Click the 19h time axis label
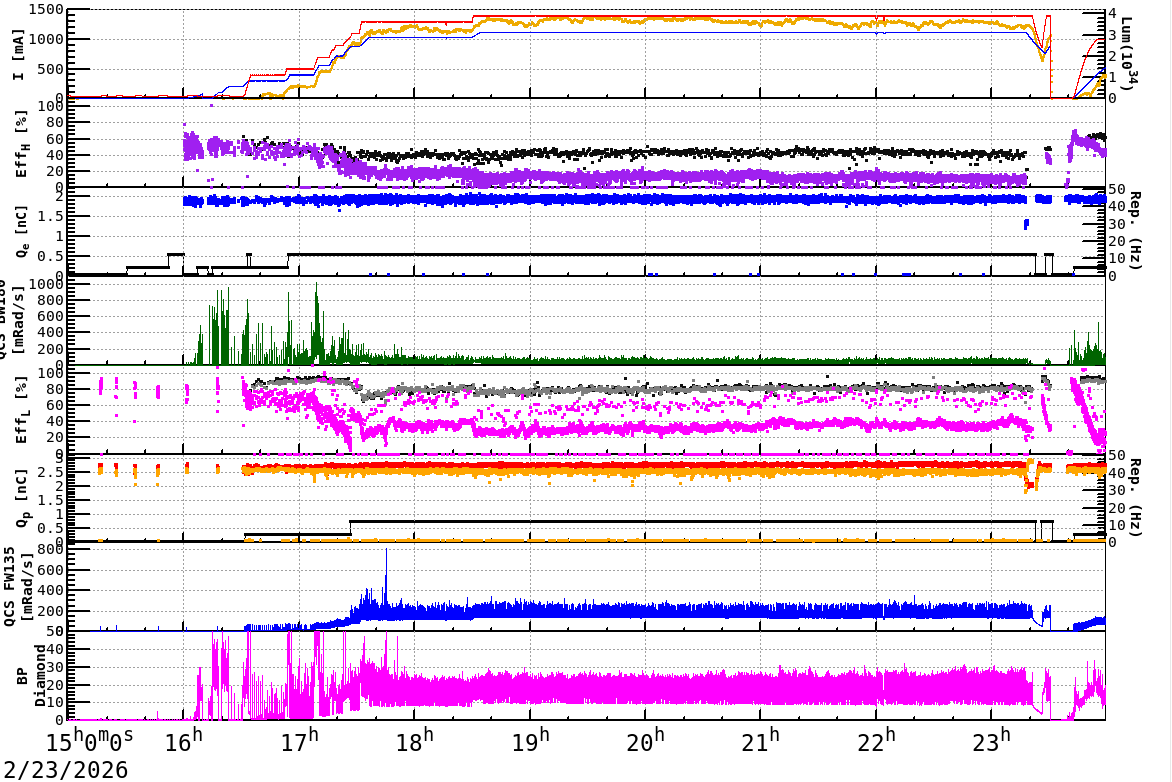 pos(530,742)
